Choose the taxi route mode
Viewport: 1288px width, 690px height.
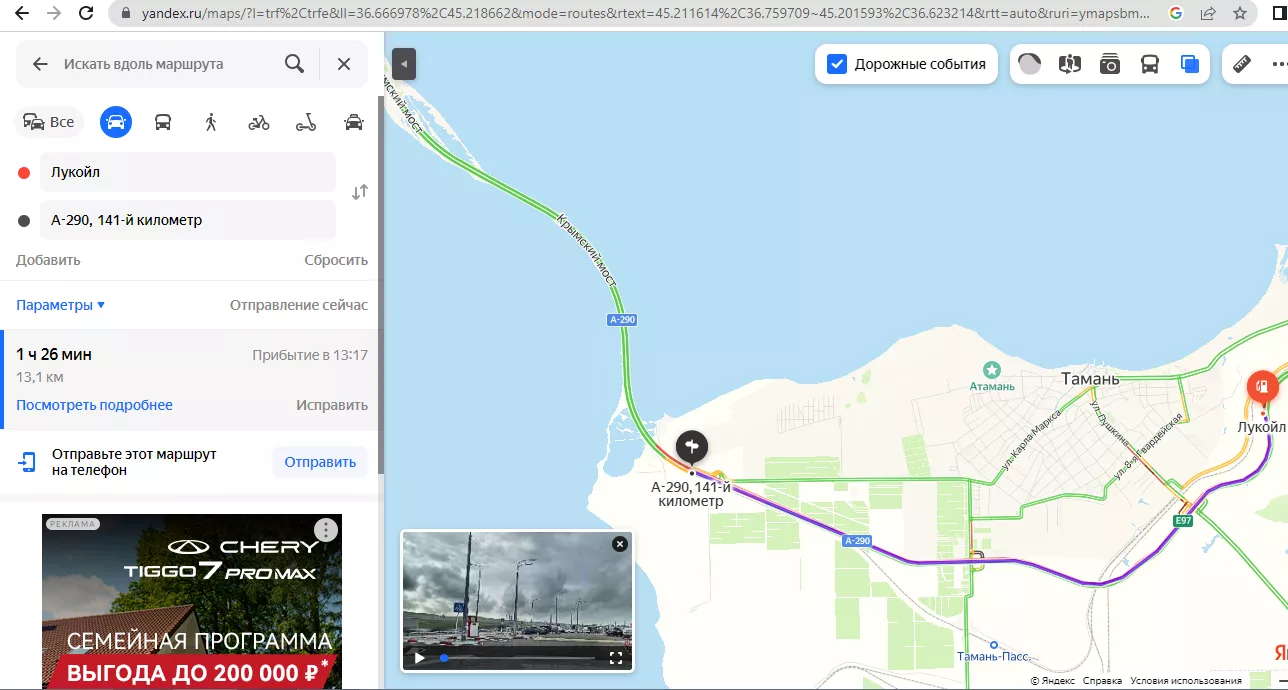coord(354,122)
